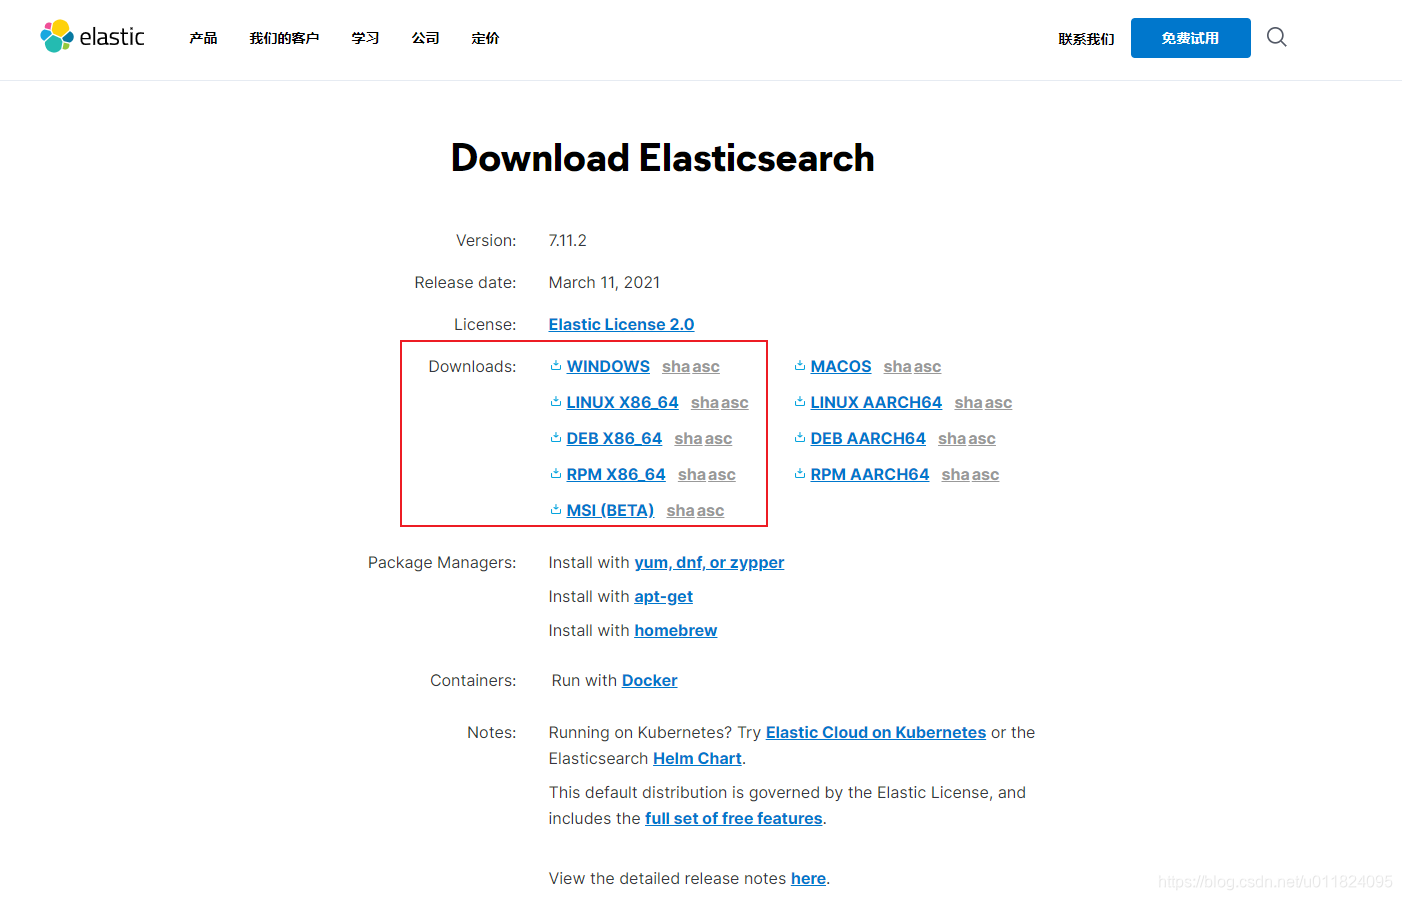
Task: Open asc link for DEB X86_64
Action: coord(718,439)
